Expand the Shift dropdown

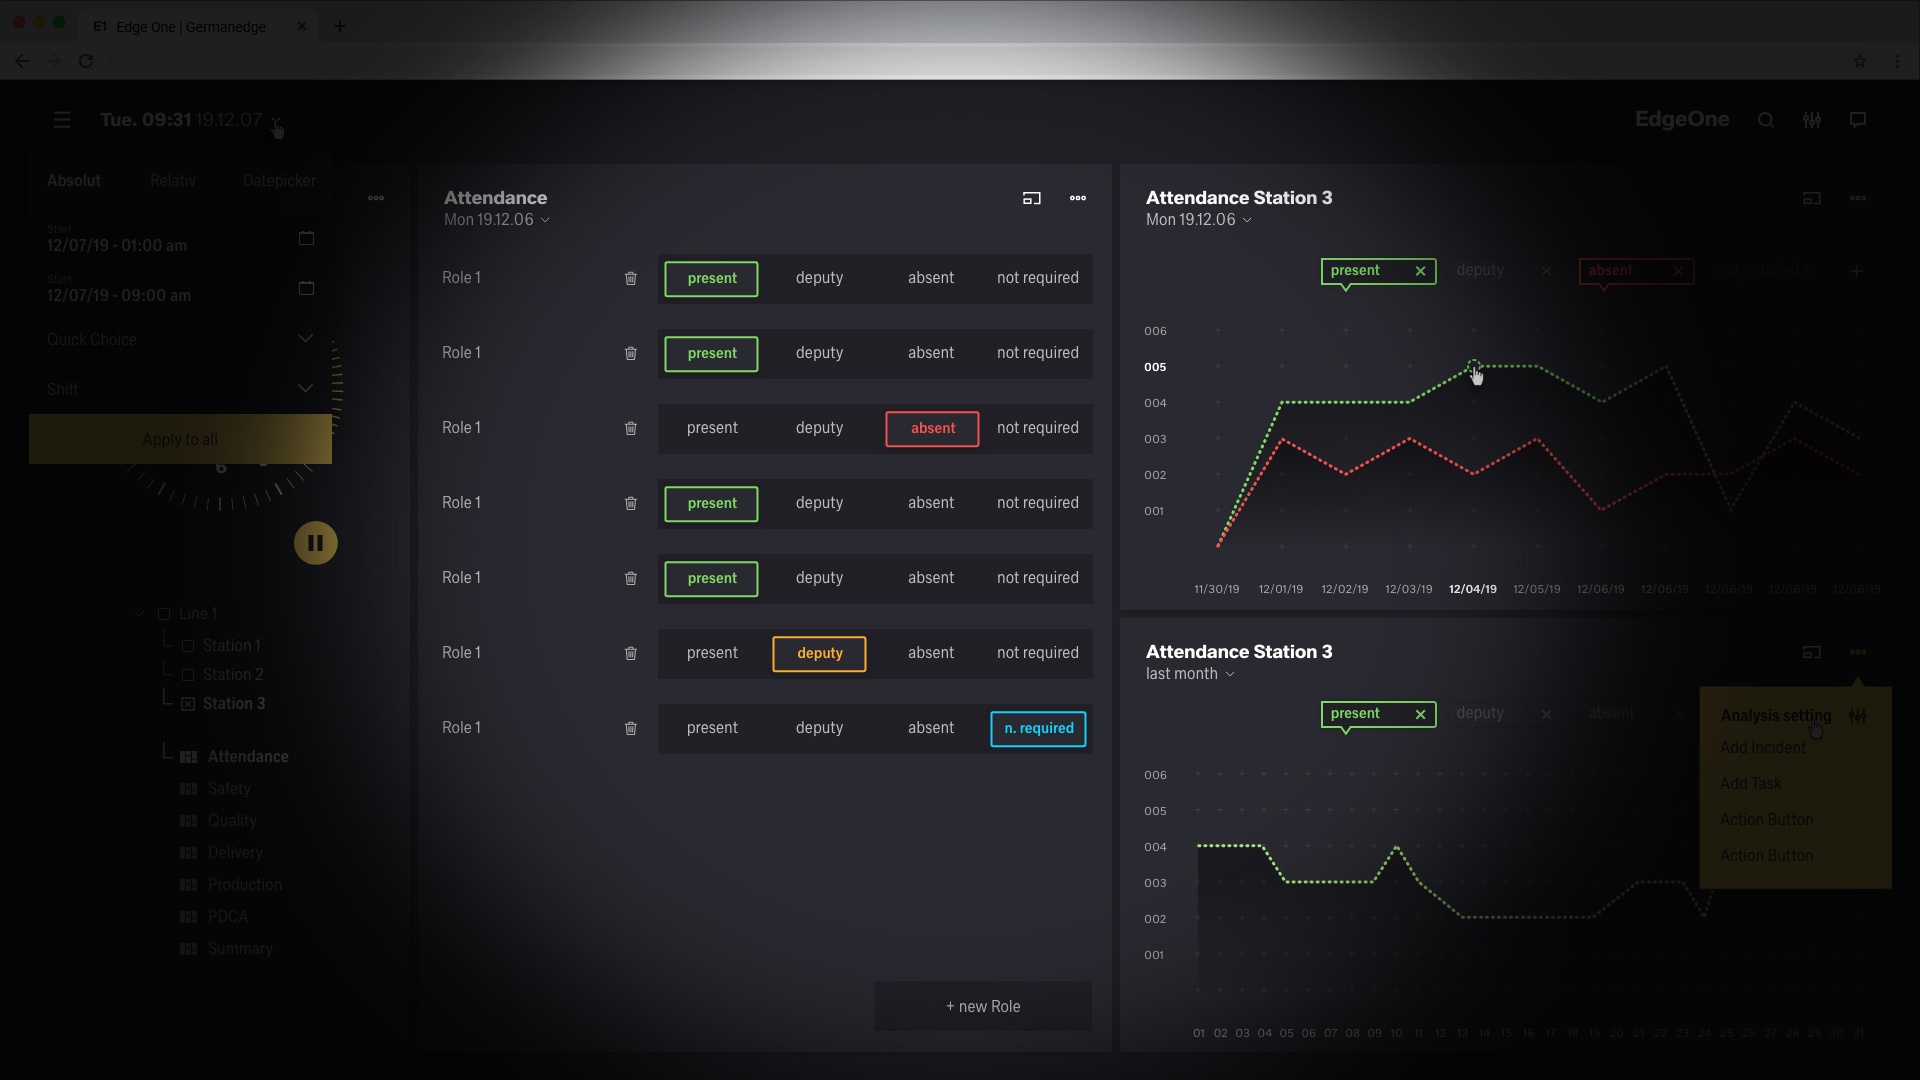point(305,389)
